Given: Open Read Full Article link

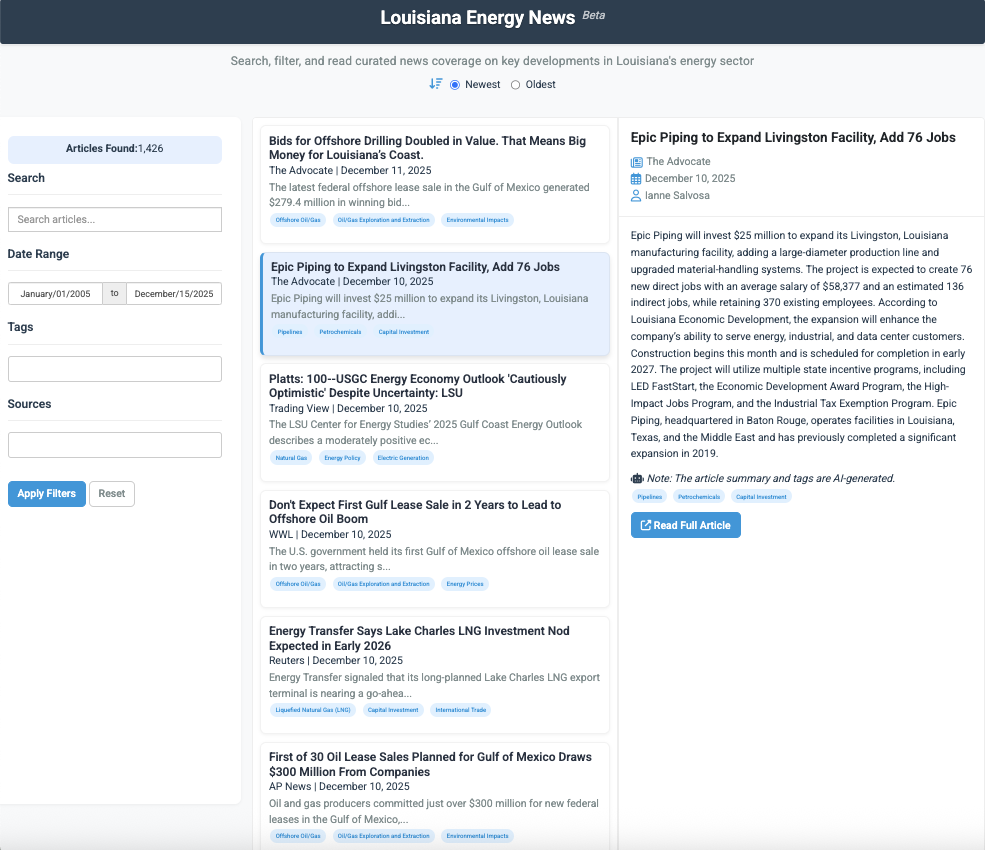Looking at the screenshot, I should click(x=685, y=525).
